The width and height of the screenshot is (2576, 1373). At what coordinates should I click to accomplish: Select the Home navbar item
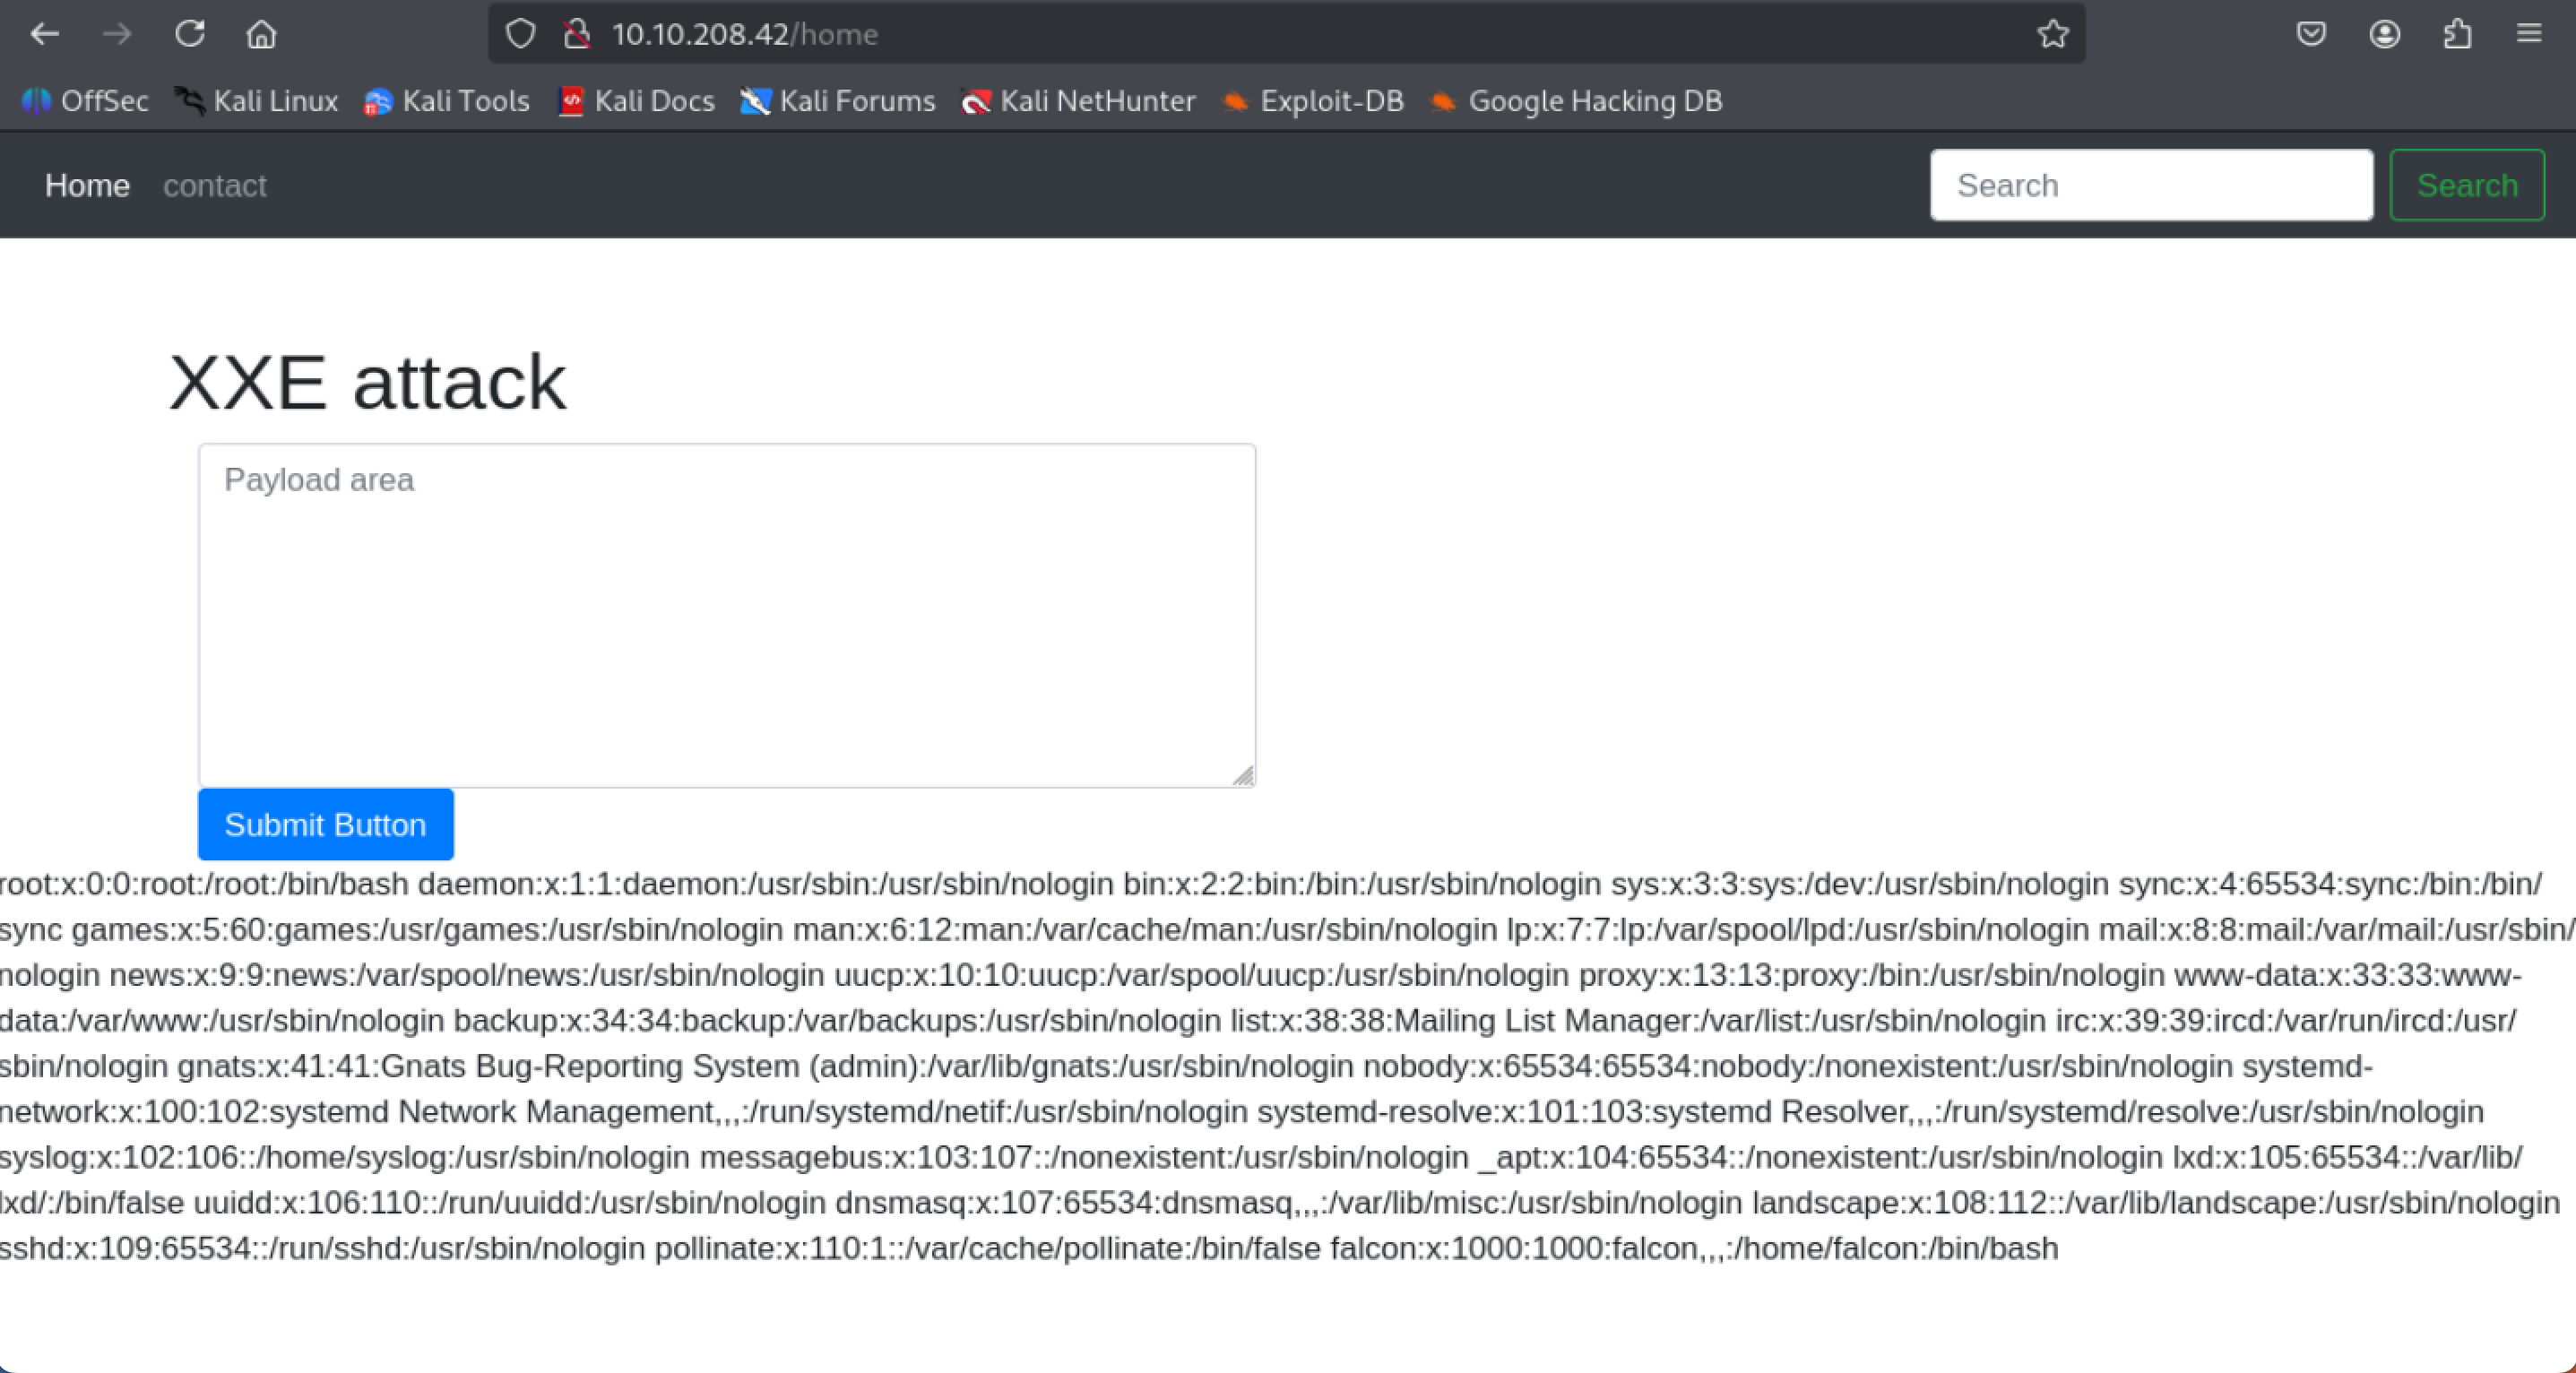[x=87, y=185]
